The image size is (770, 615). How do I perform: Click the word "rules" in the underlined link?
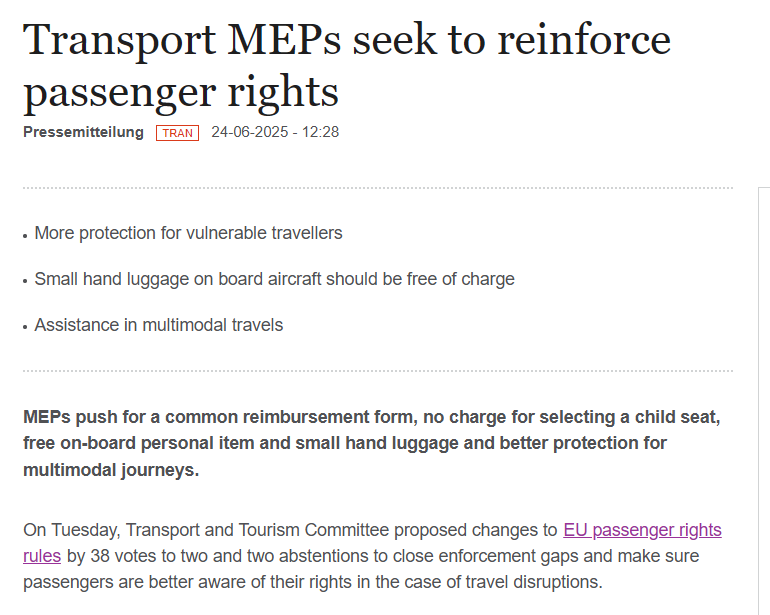point(42,556)
